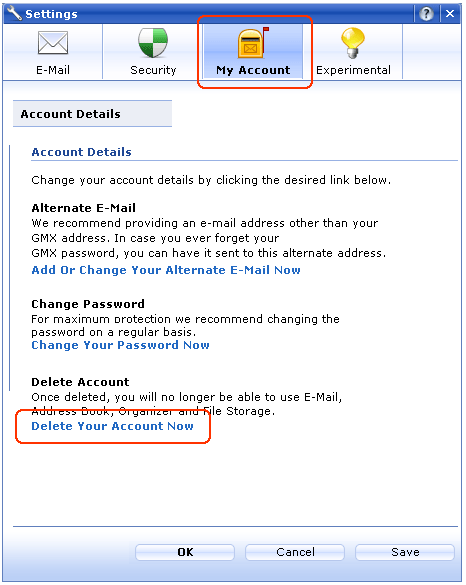
Task: Click the Settings title bar text
Action: tap(51, 14)
